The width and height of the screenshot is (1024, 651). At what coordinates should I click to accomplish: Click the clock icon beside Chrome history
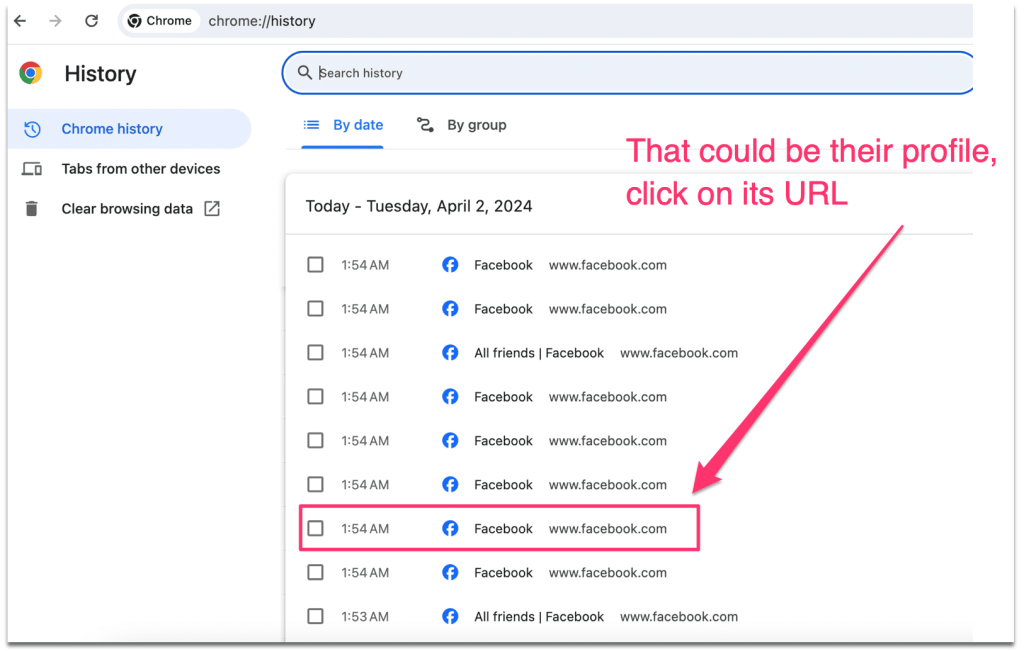pyautogui.click(x=32, y=129)
